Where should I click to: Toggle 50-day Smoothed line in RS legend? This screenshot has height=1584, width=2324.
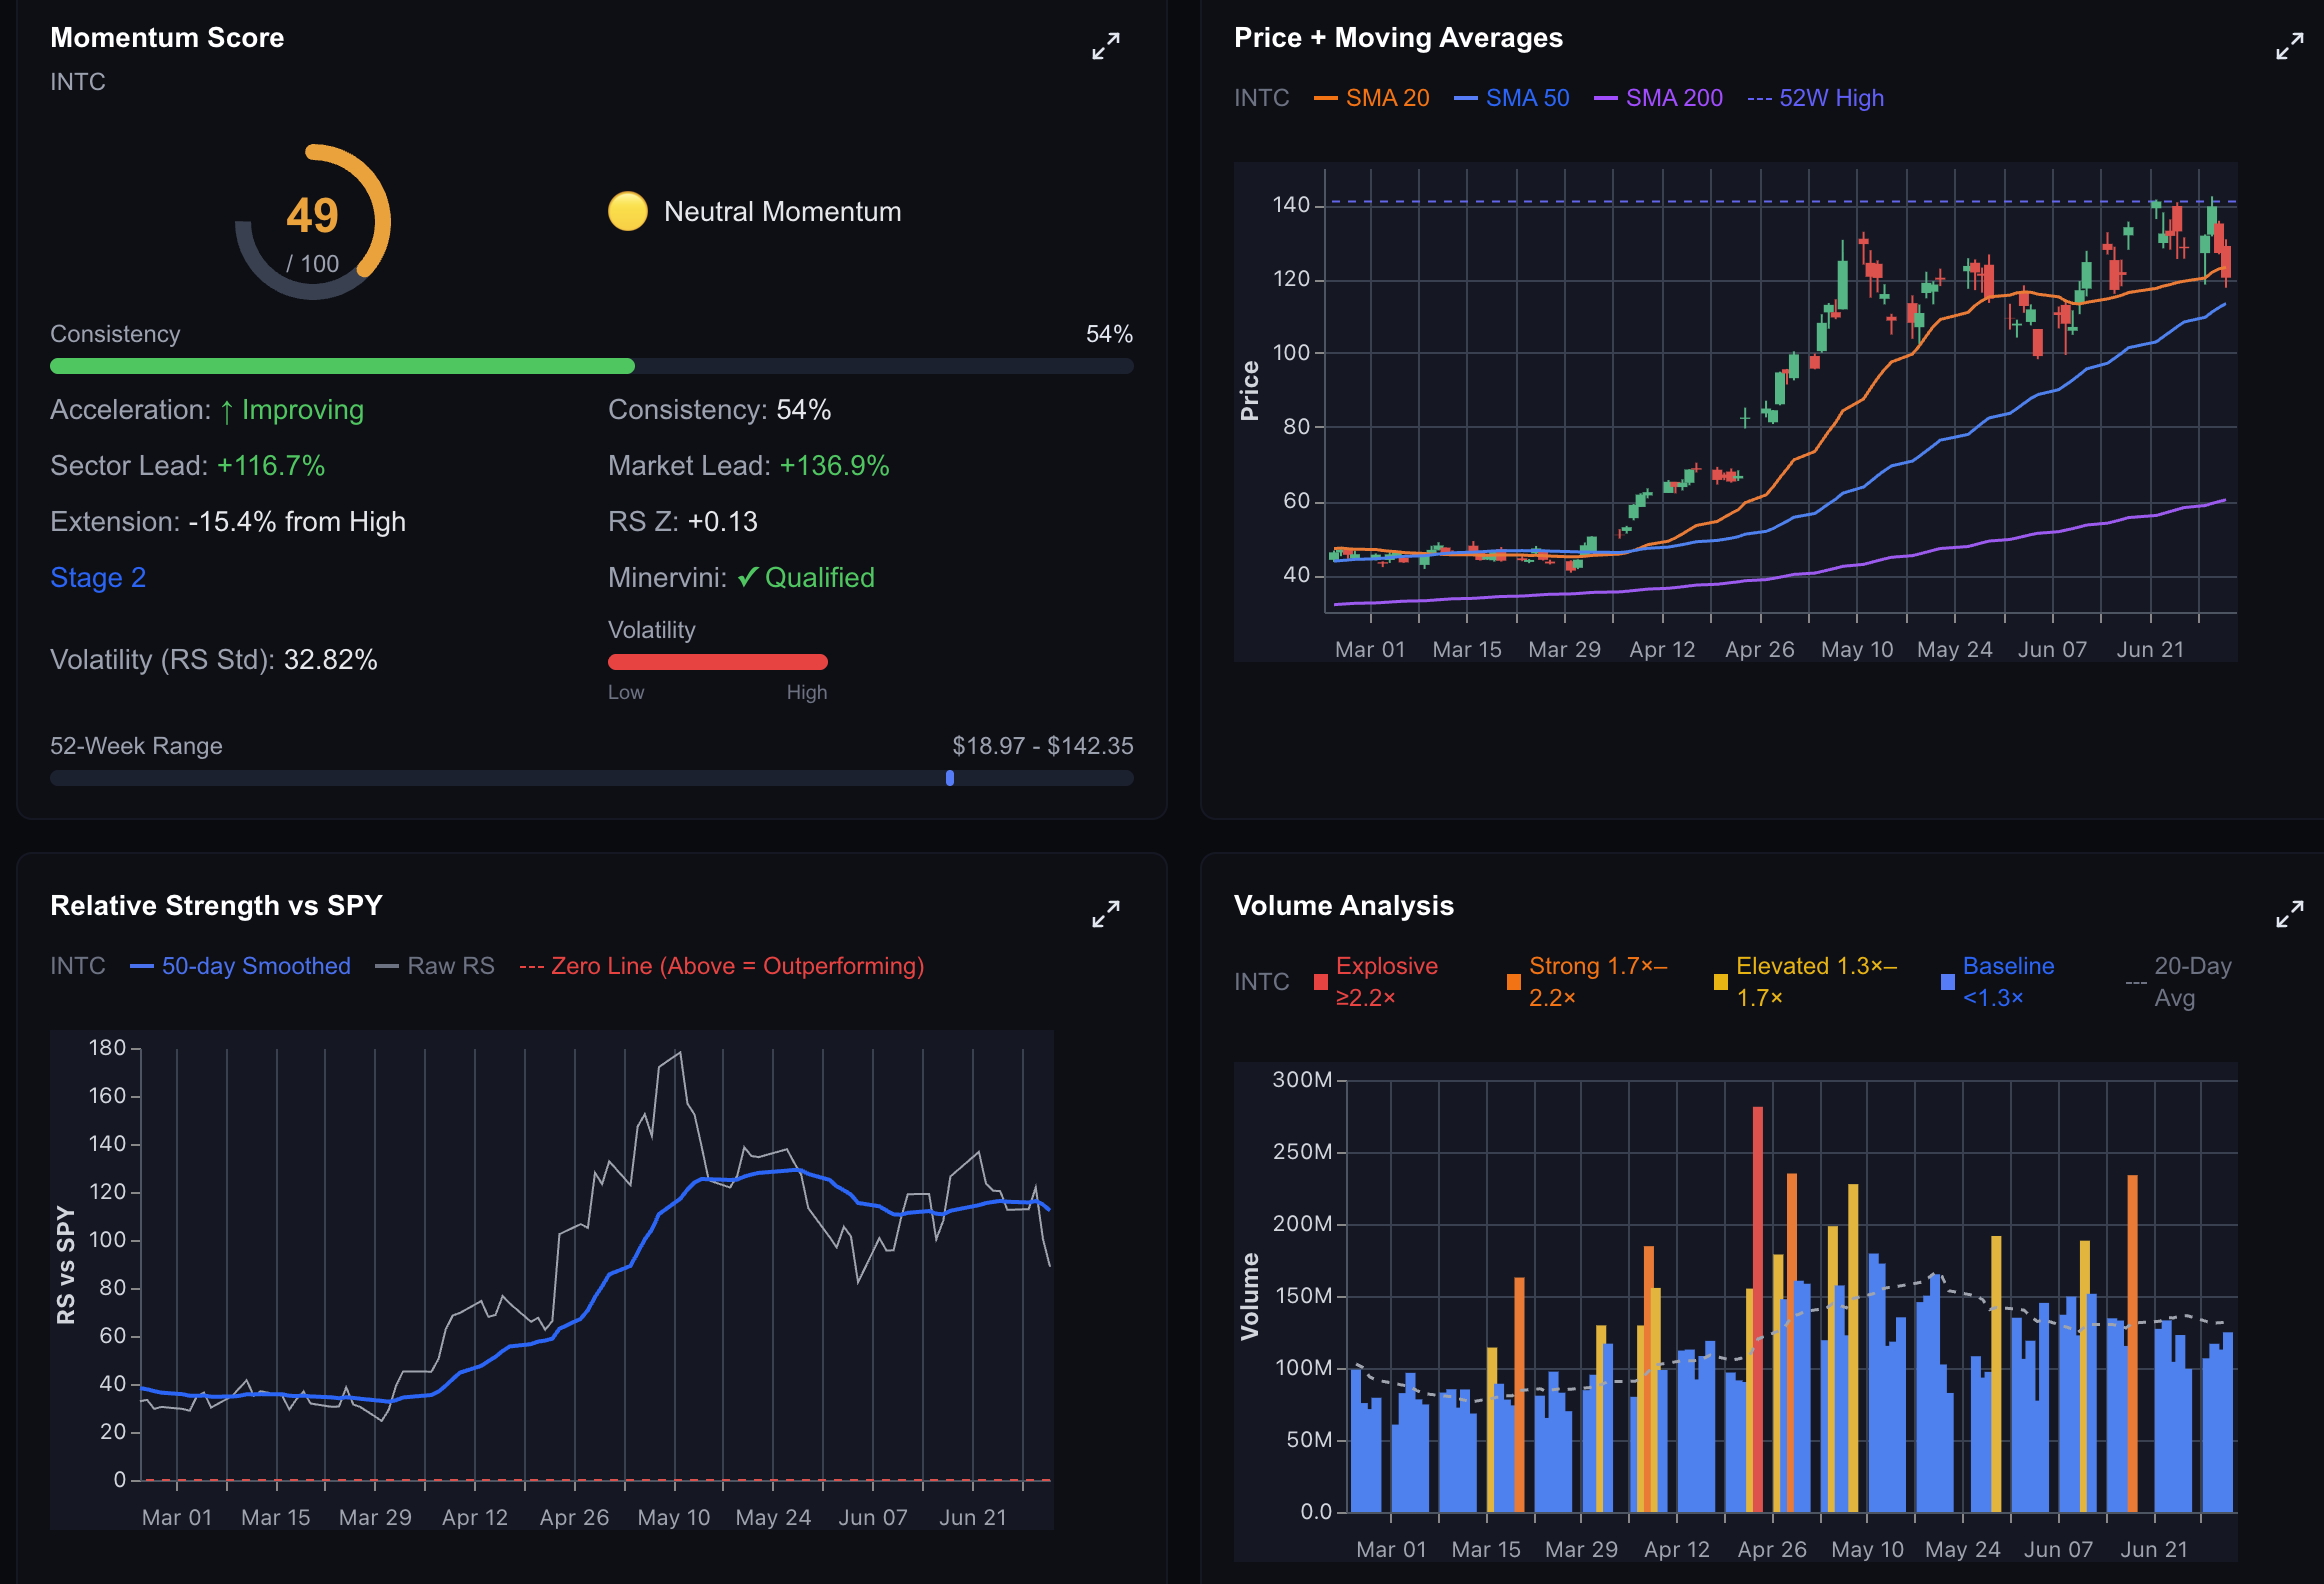[240, 966]
